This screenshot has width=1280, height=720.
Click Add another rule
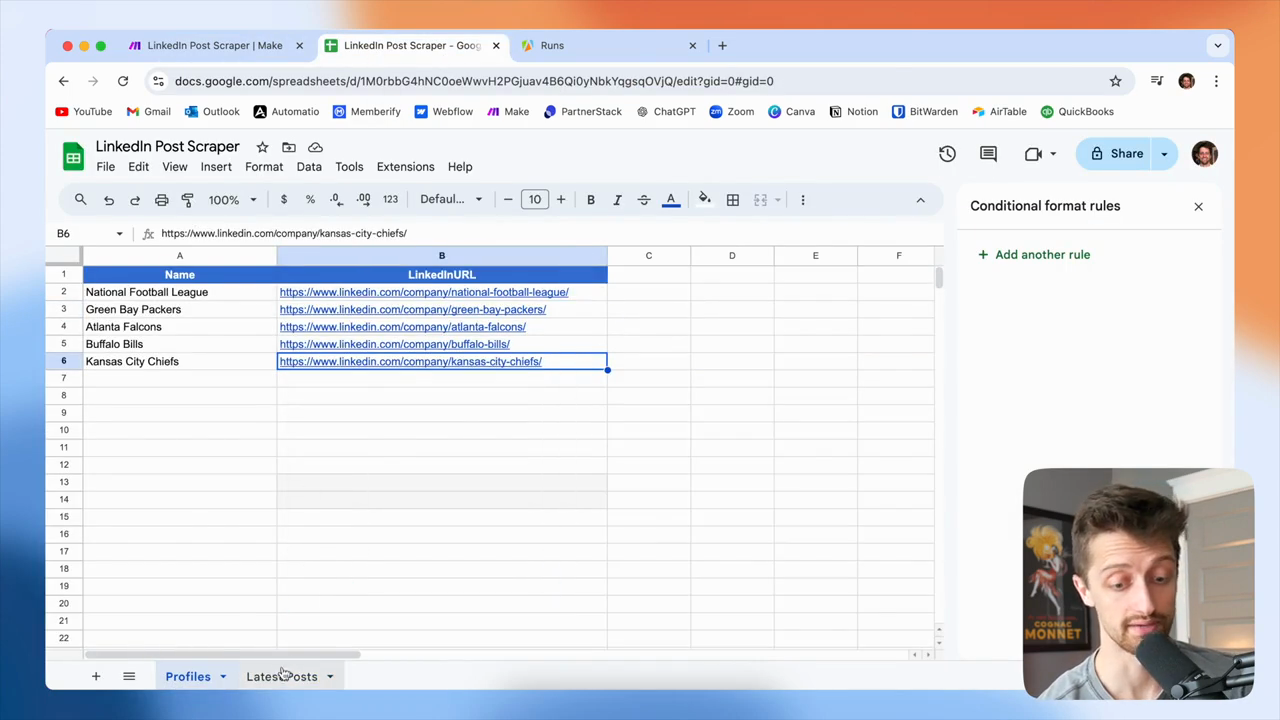(1034, 255)
